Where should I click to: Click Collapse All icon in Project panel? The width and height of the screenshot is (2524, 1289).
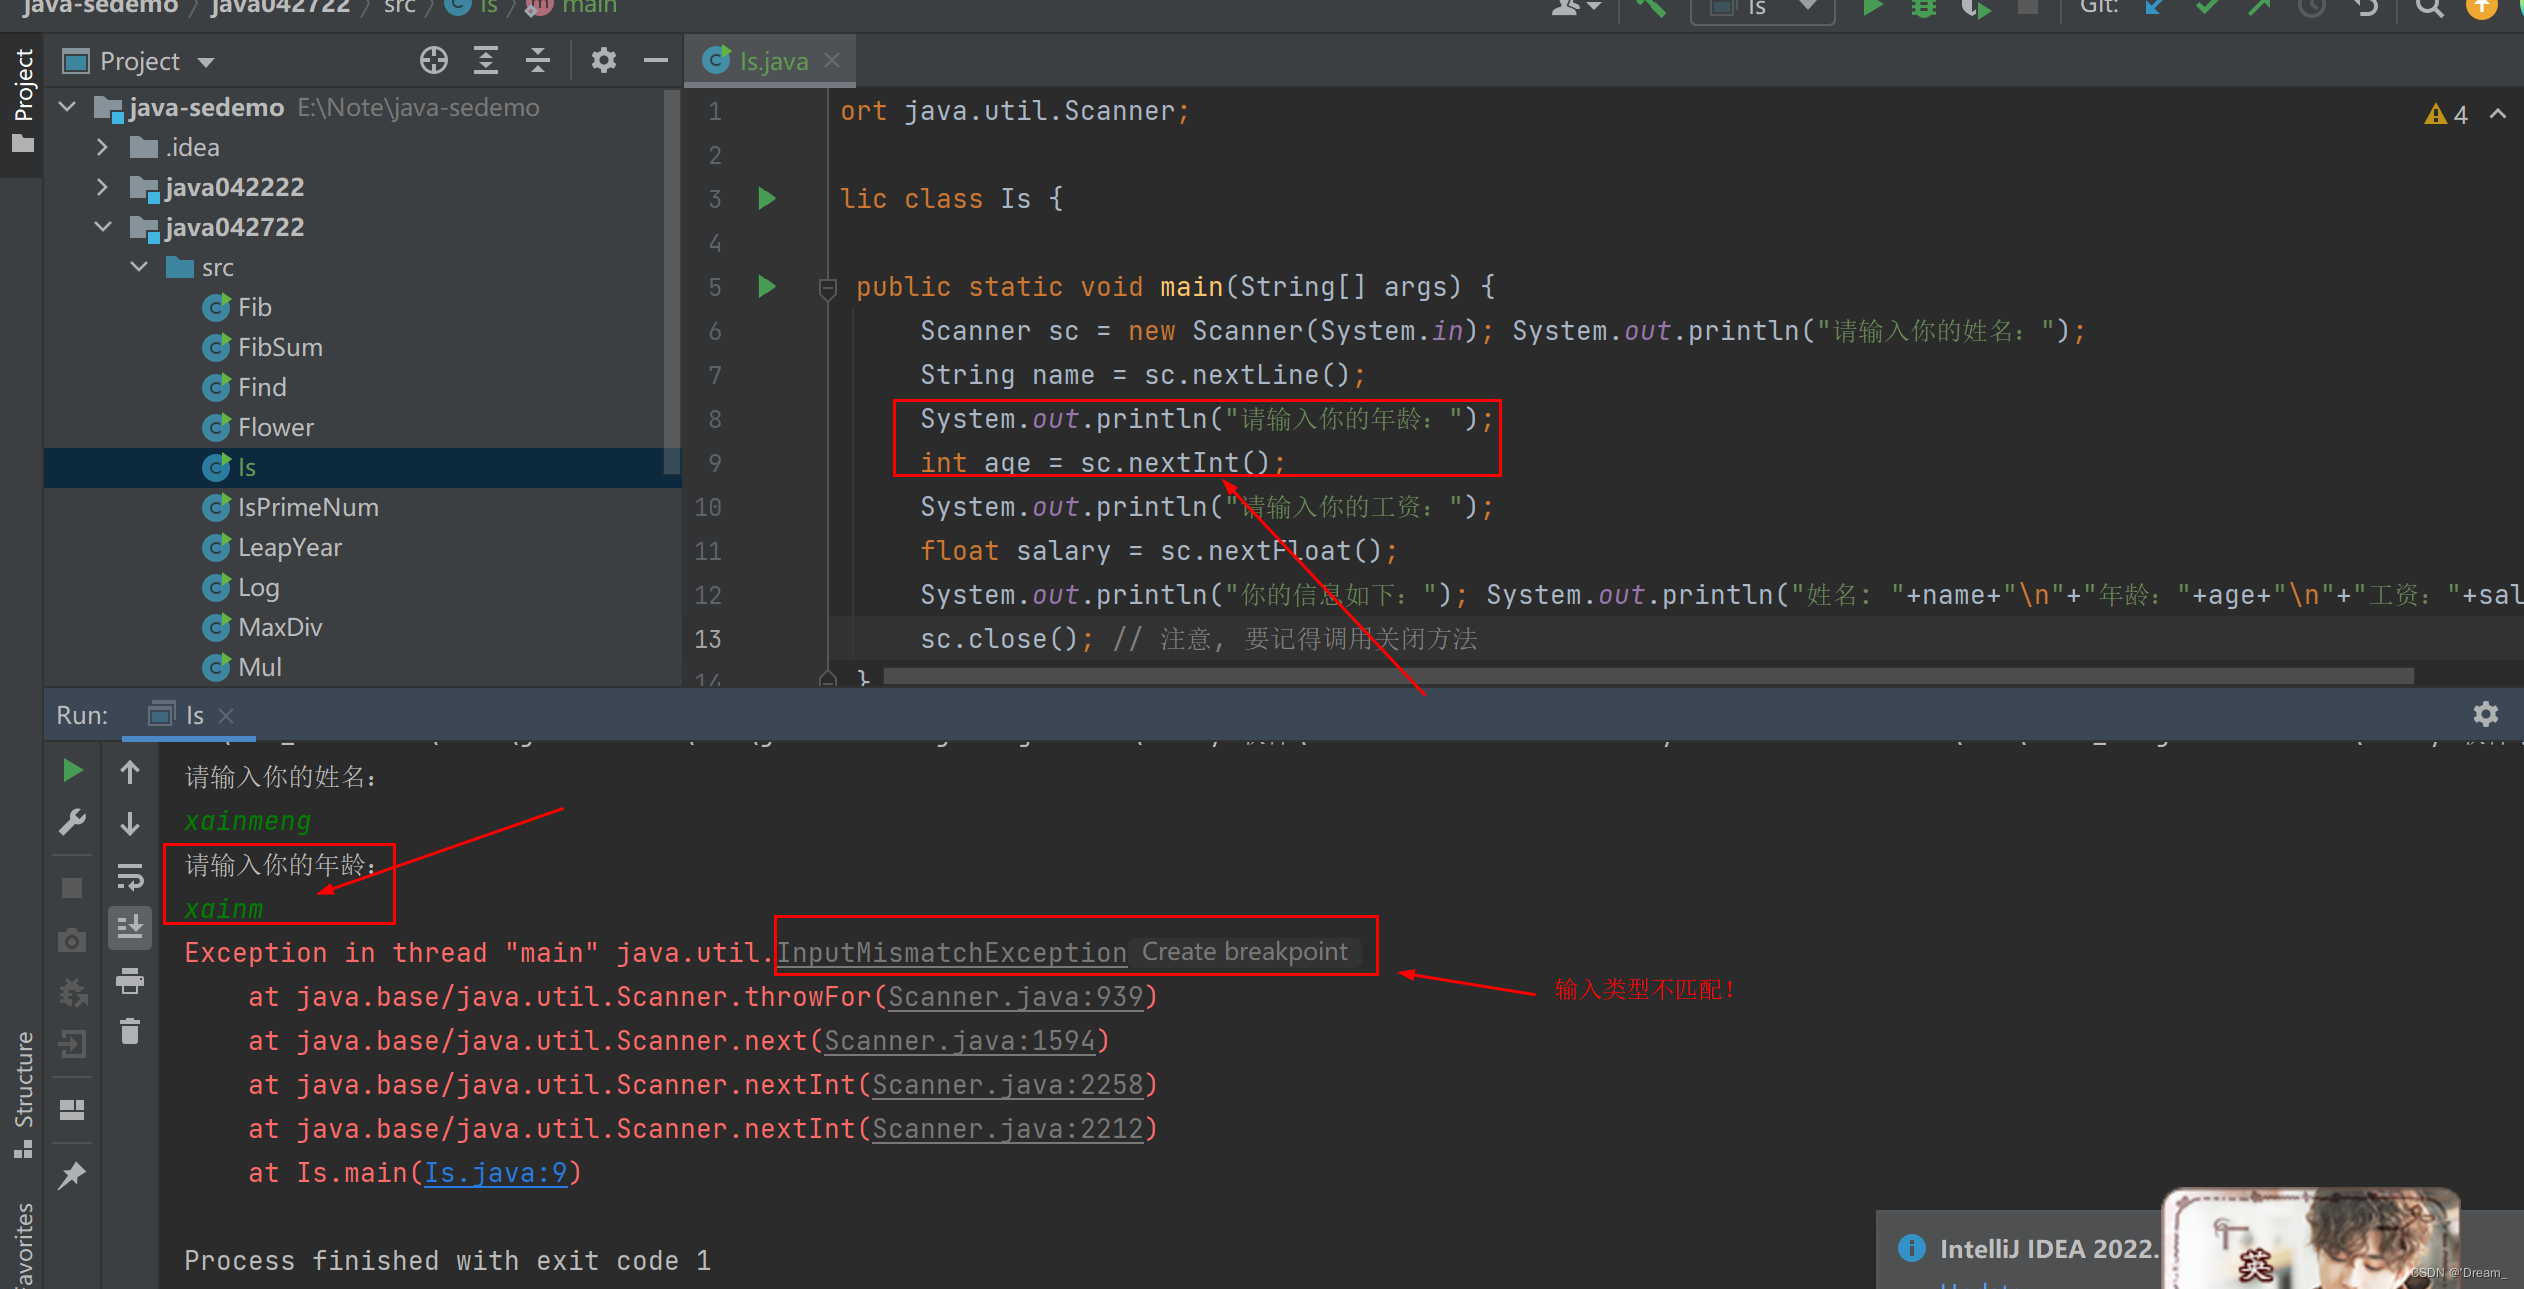(x=538, y=61)
